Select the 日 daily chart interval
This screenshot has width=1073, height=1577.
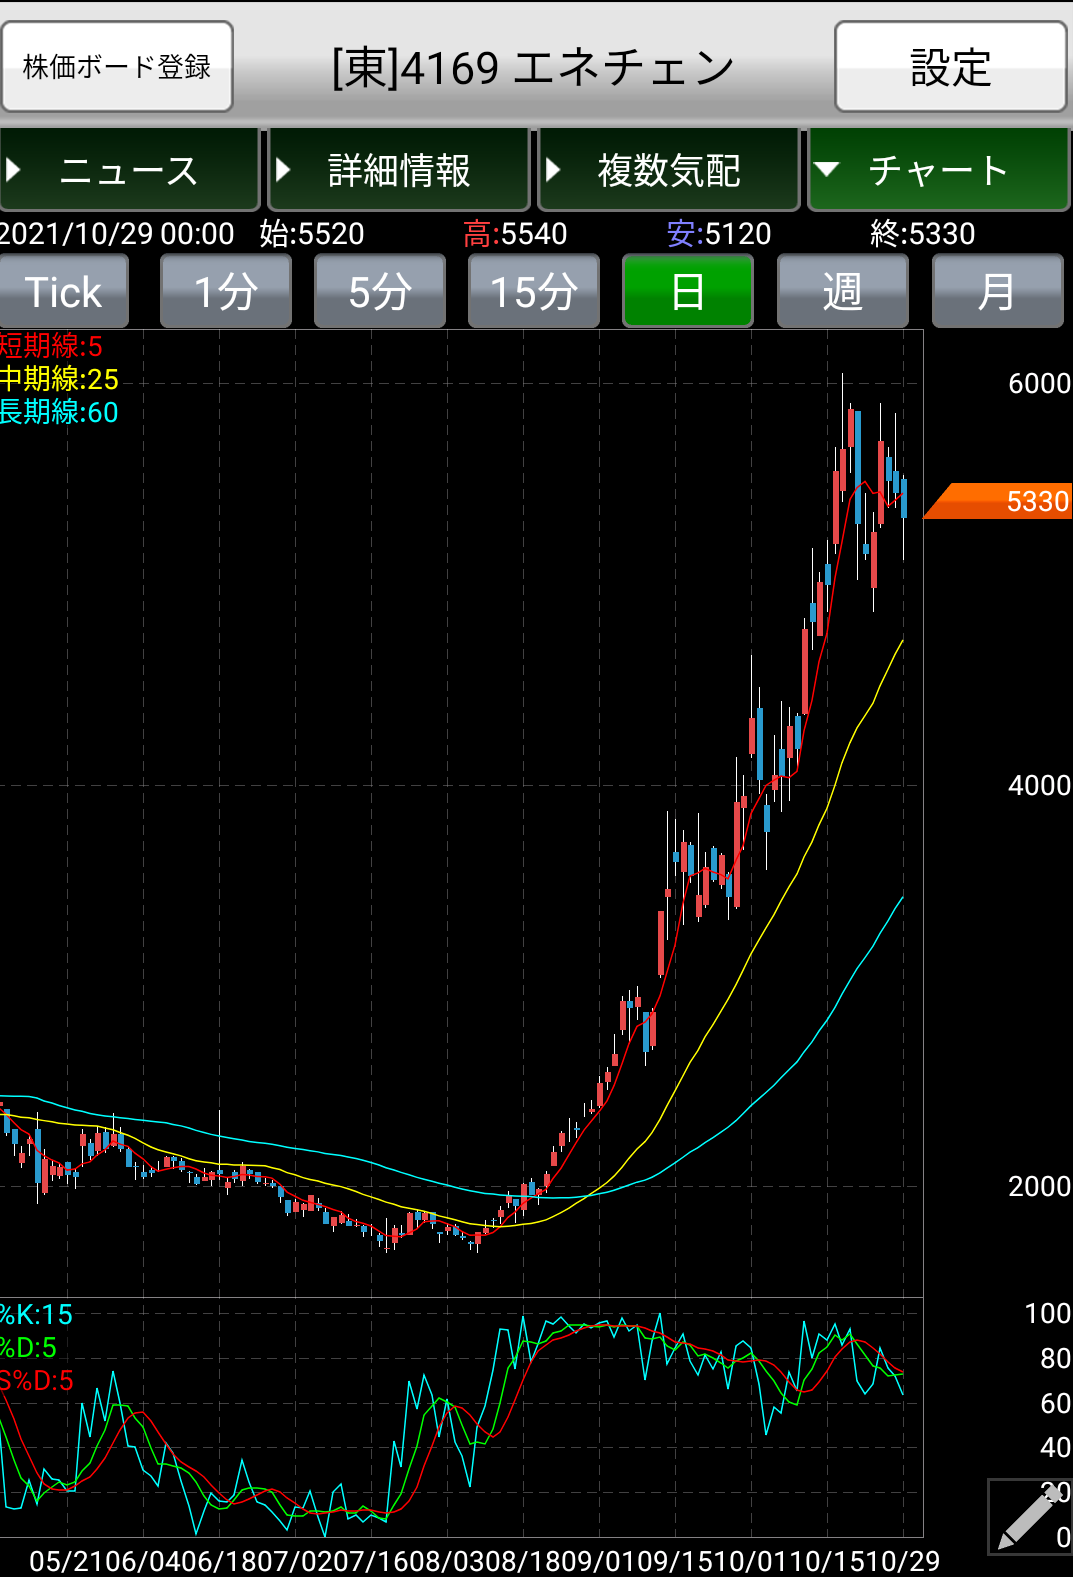[x=688, y=292]
